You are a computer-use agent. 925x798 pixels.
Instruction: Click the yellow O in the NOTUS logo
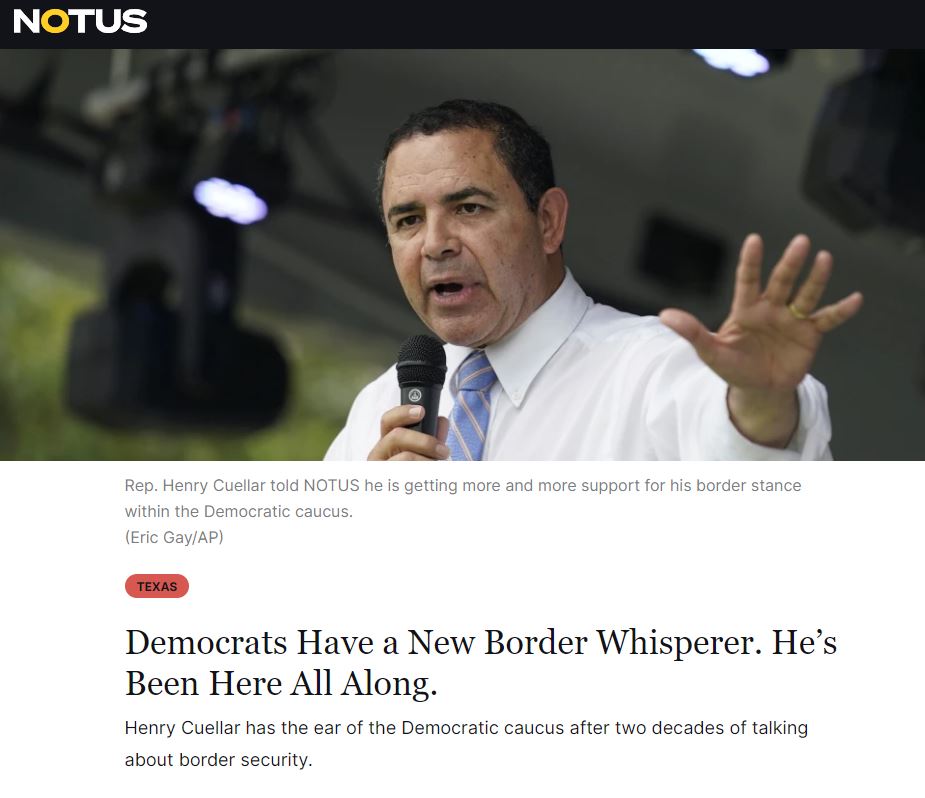pyautogui.click(x=54, y=21)
